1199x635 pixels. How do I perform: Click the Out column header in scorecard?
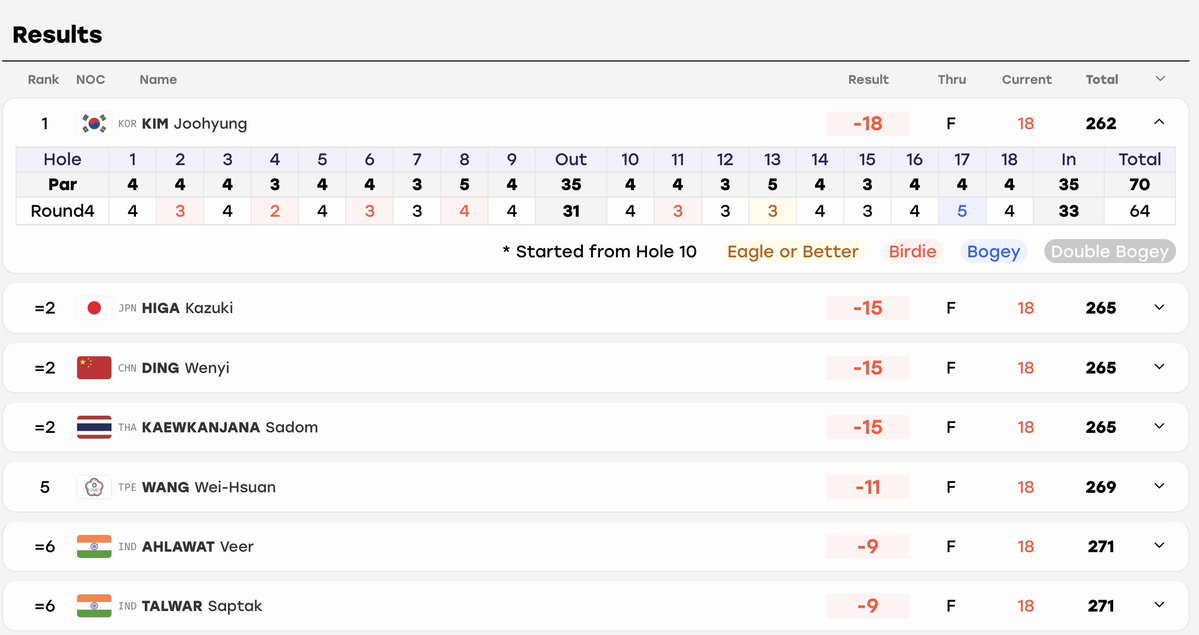tap(571, 159)
